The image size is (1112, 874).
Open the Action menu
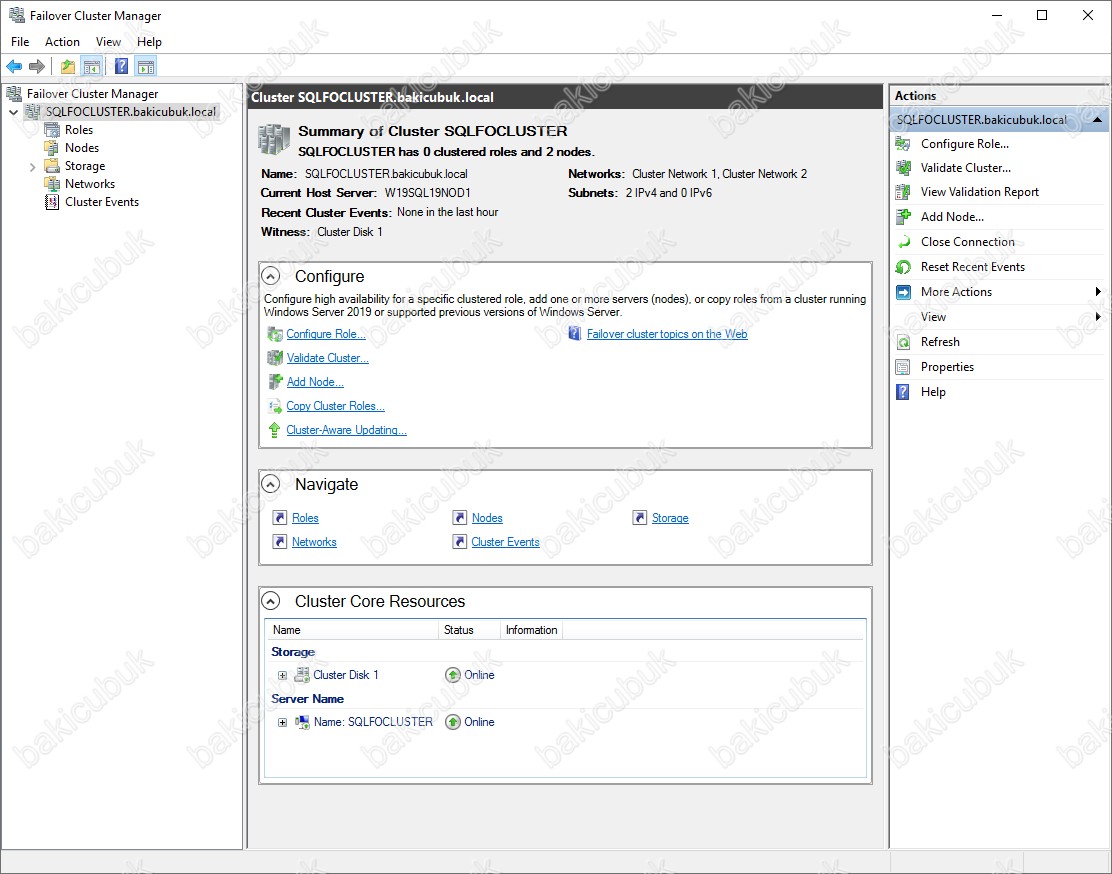[x=62, y=42]
